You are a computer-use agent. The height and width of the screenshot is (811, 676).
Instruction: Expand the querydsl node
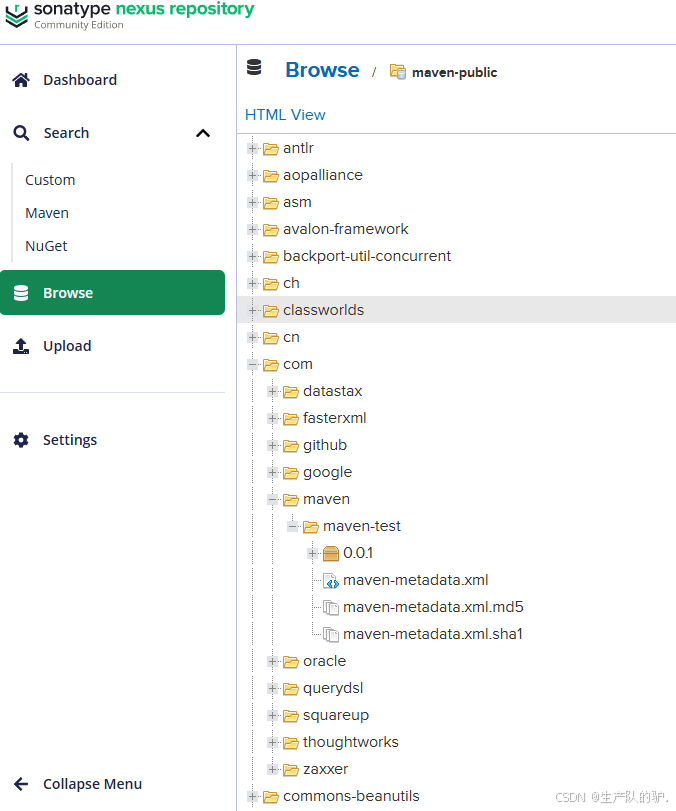(x=273, y=688)
